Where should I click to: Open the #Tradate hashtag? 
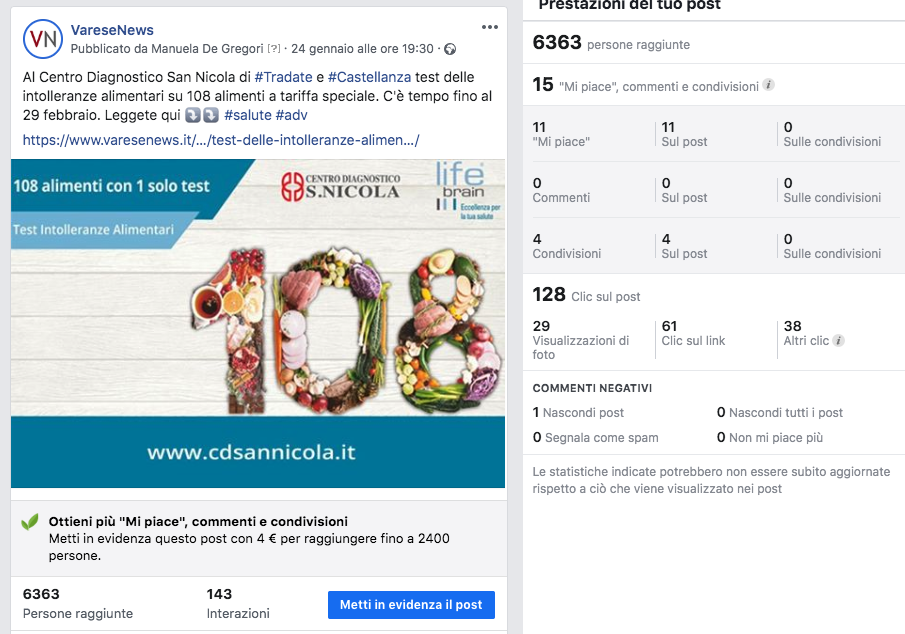[x=283, y=77]
